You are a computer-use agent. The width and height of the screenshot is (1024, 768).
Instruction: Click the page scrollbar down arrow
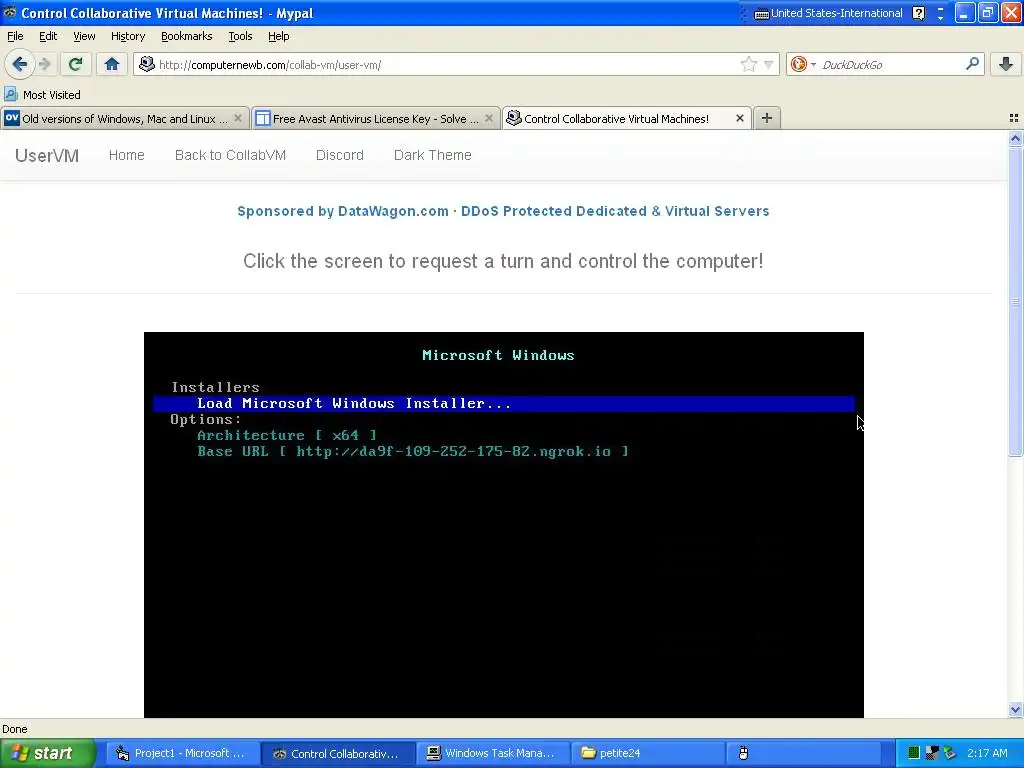[x=1016, y=709]
